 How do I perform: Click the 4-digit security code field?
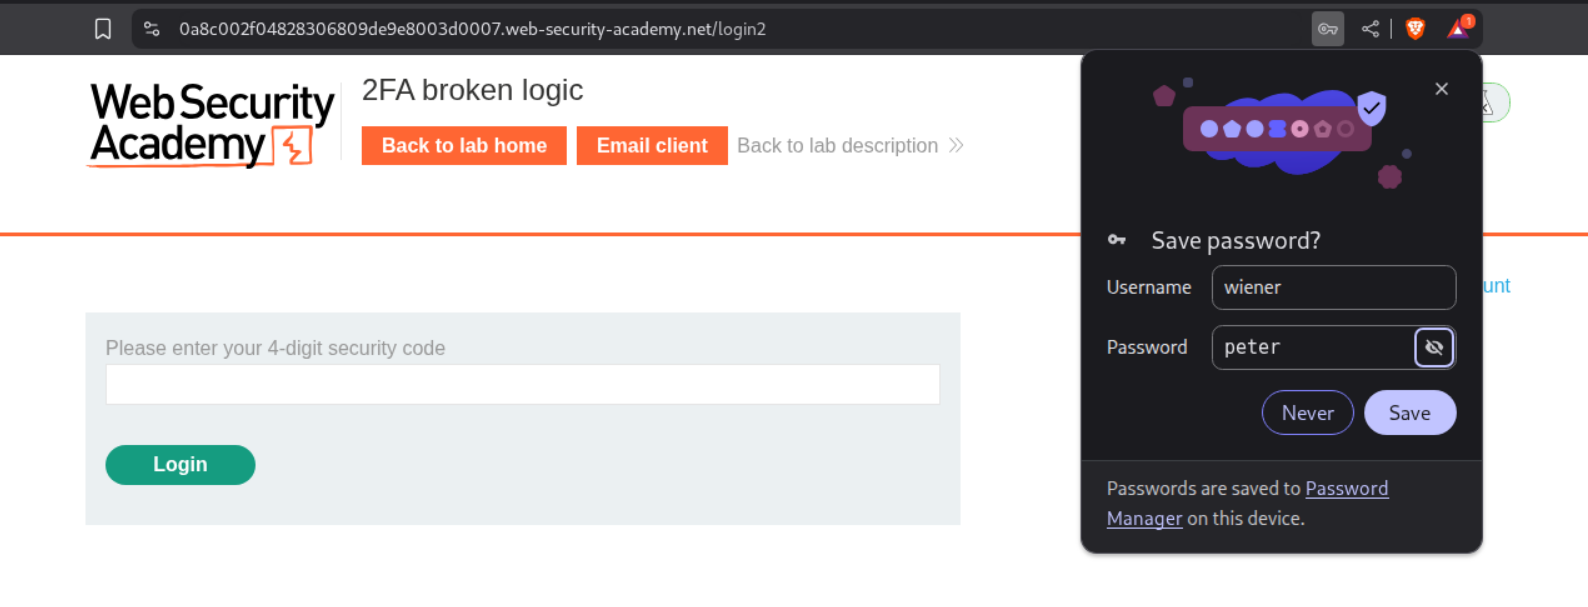click(522, 384)
